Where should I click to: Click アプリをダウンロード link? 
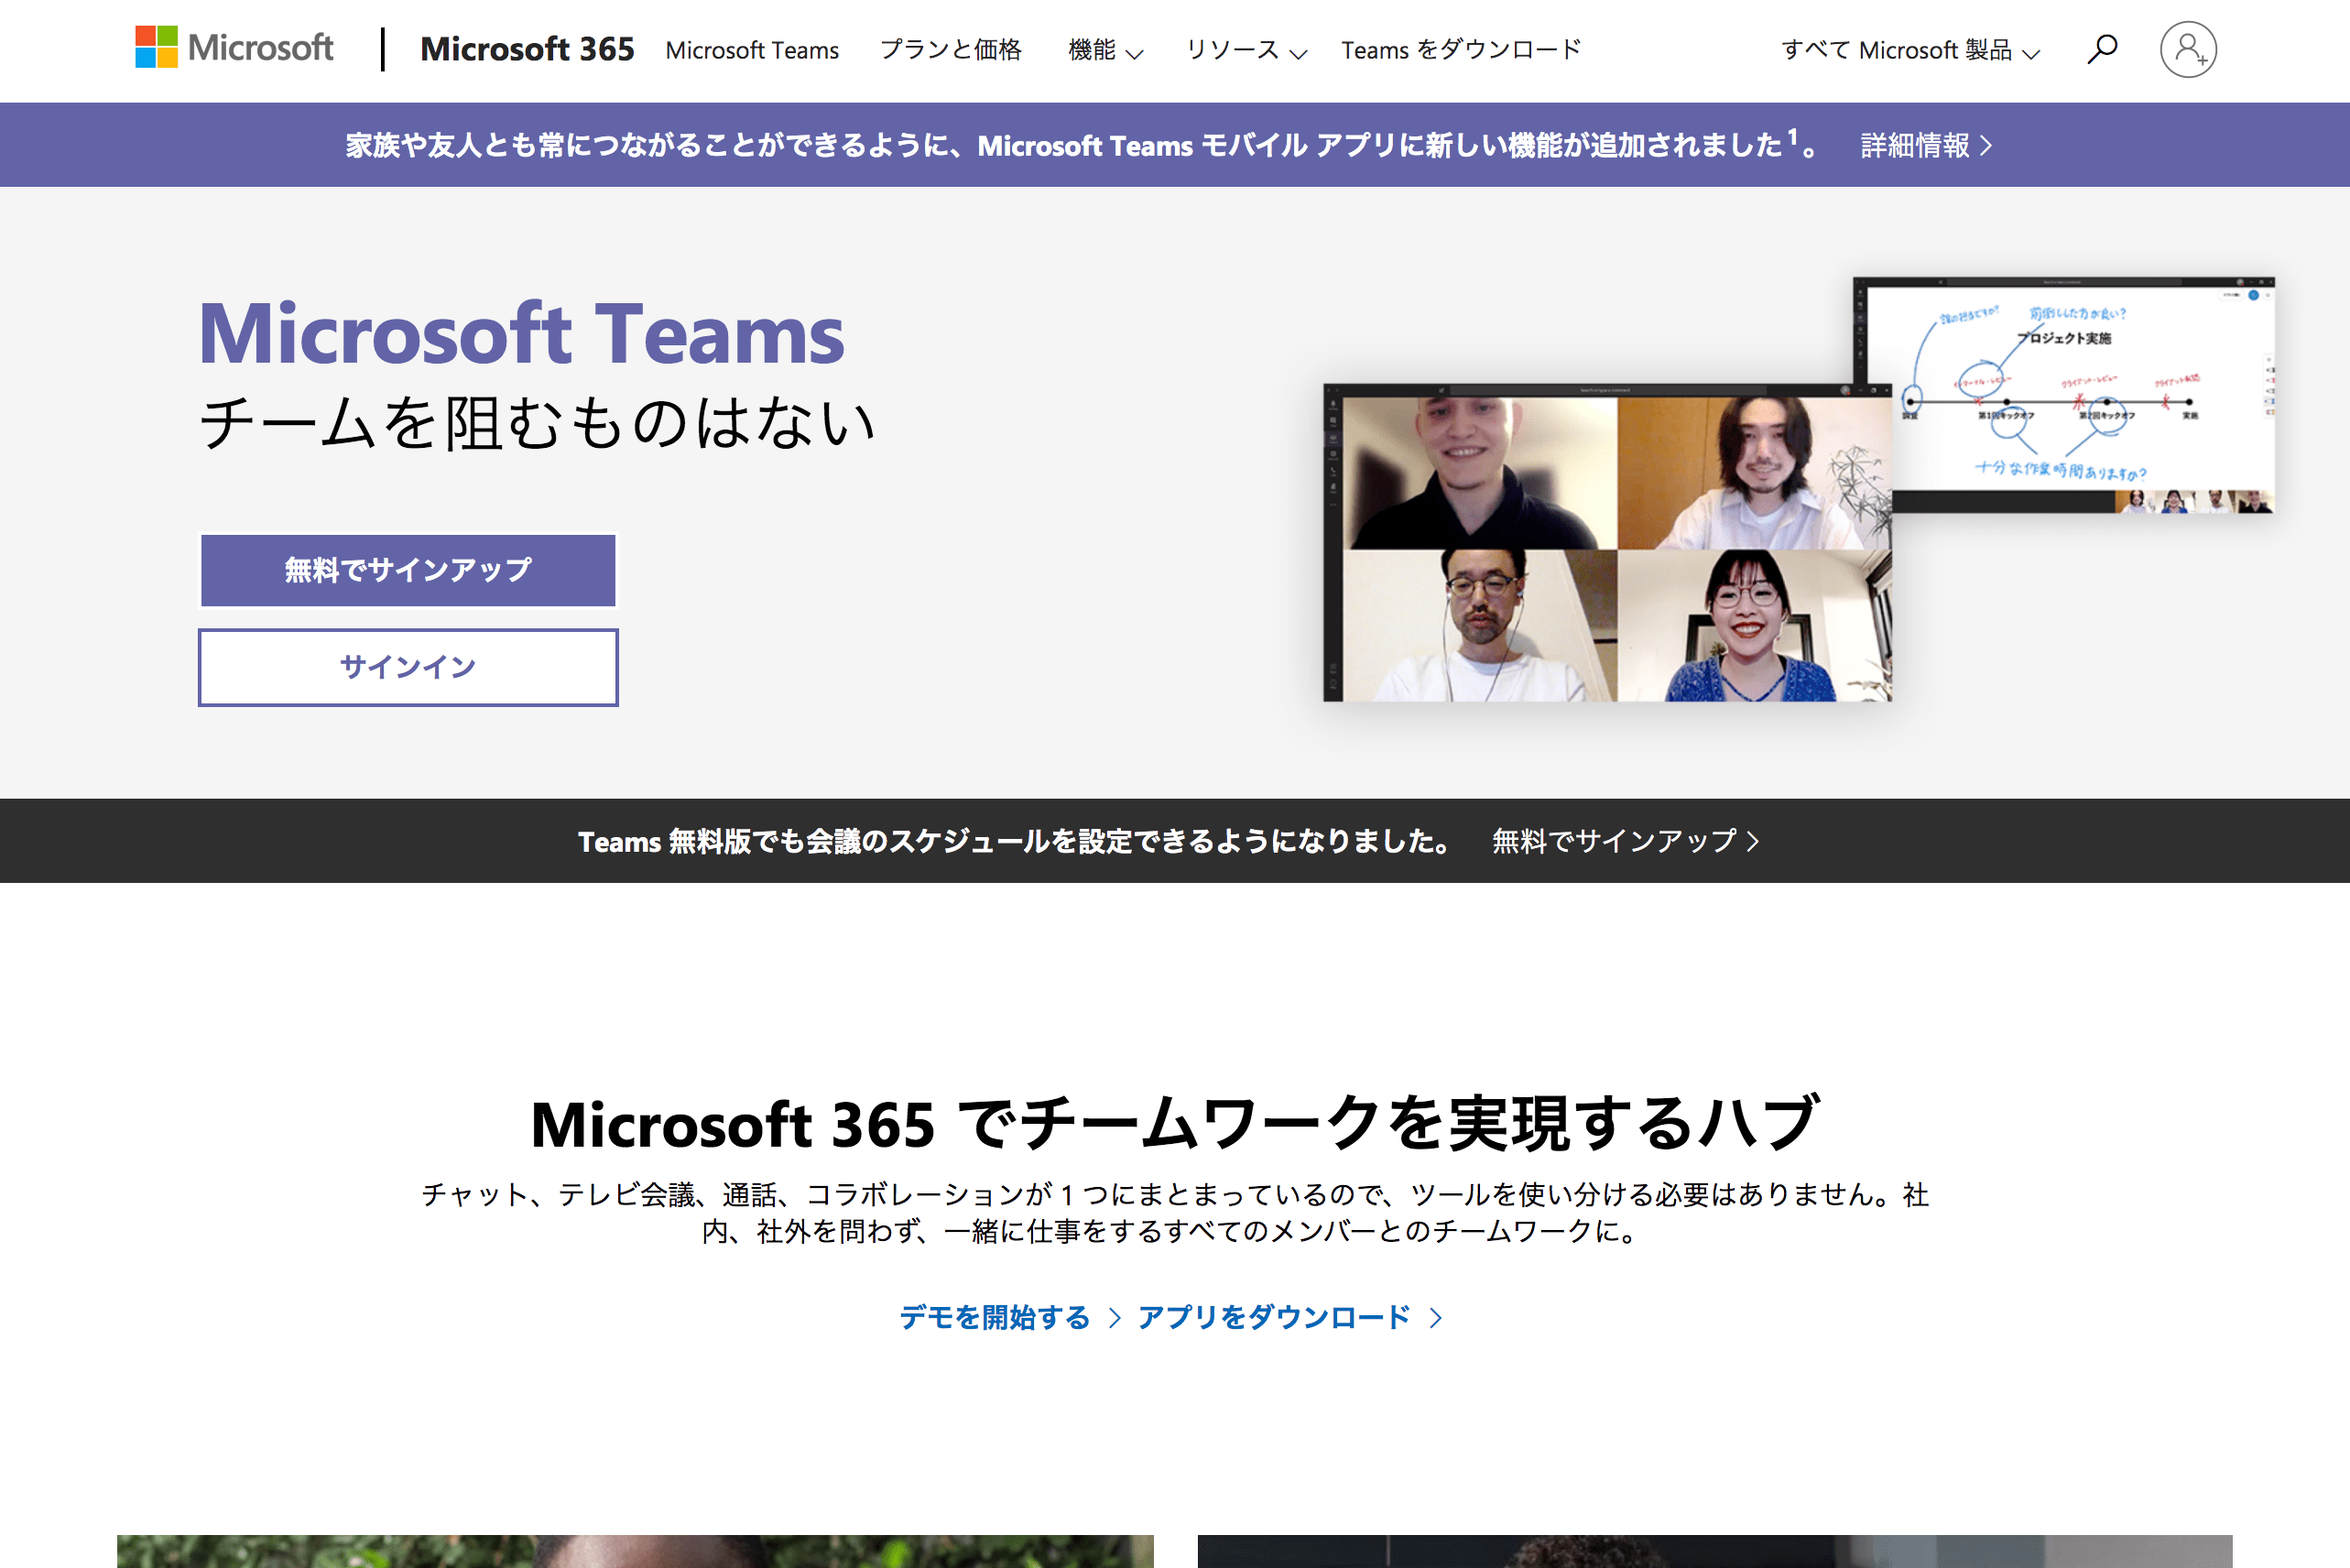click(1290, 1317)
